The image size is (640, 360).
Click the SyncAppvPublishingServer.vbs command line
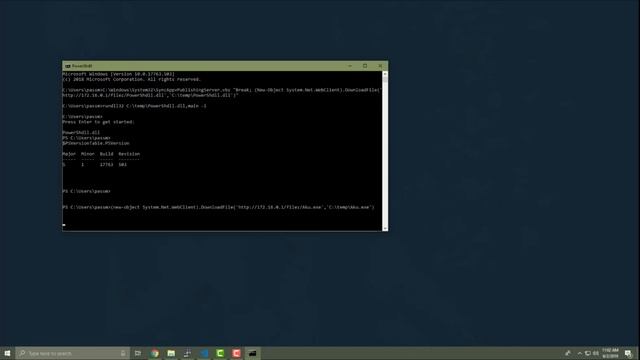(222, 92)
